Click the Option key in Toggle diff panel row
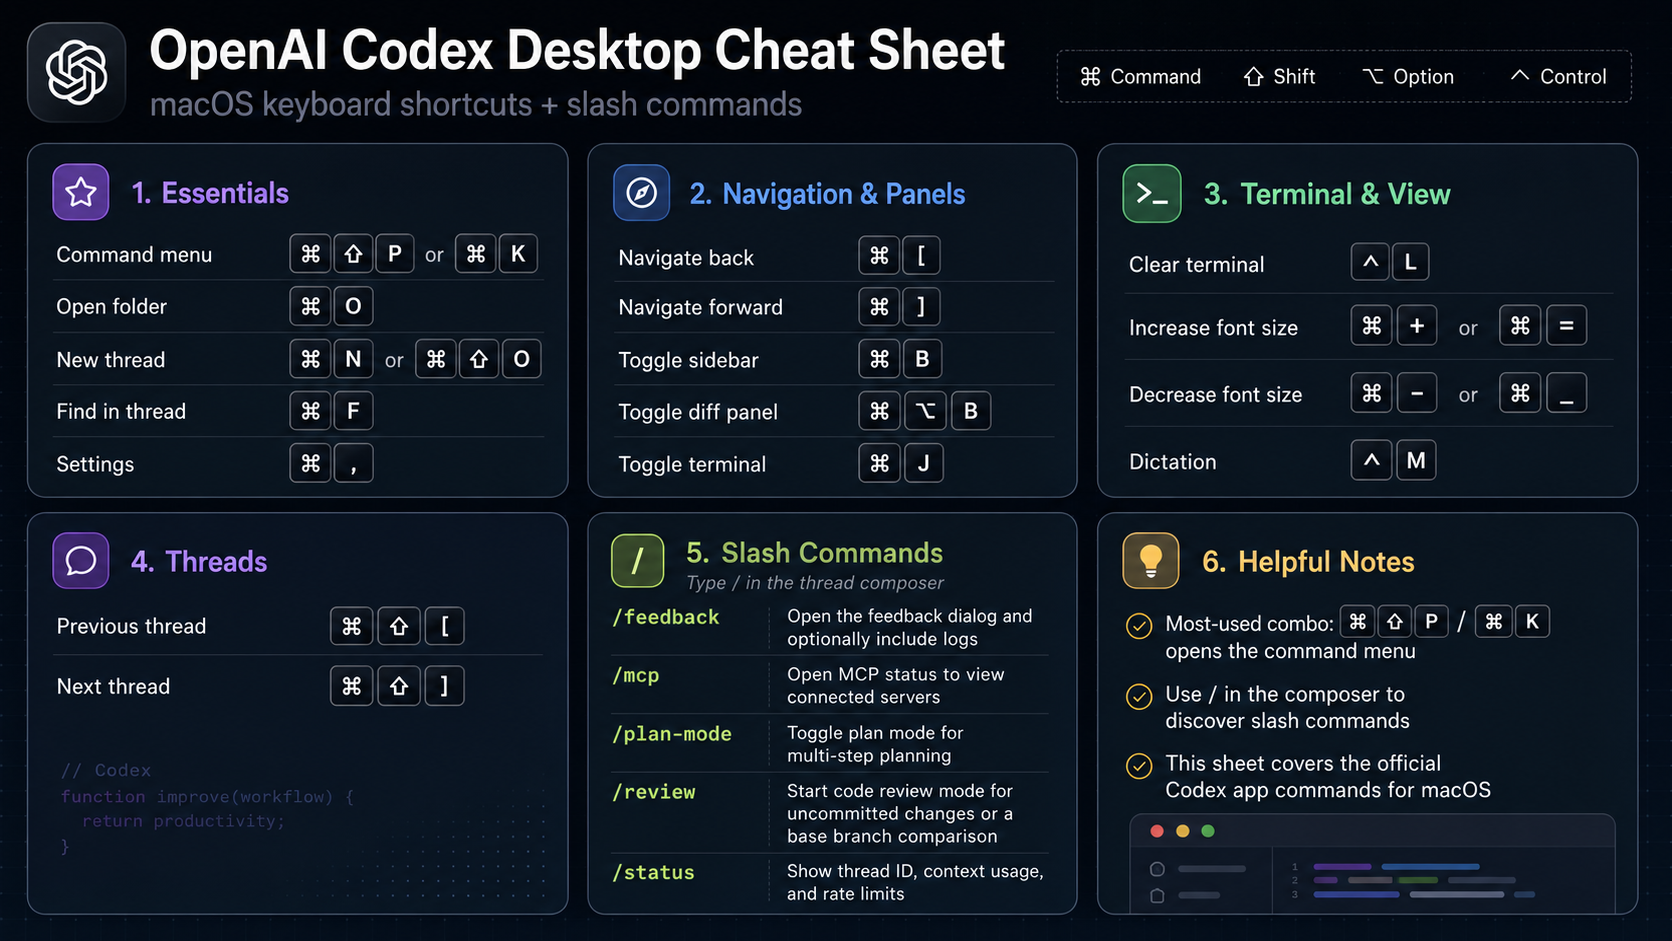The height and width of the screenshot is (941, 1672). pos(925,411)
